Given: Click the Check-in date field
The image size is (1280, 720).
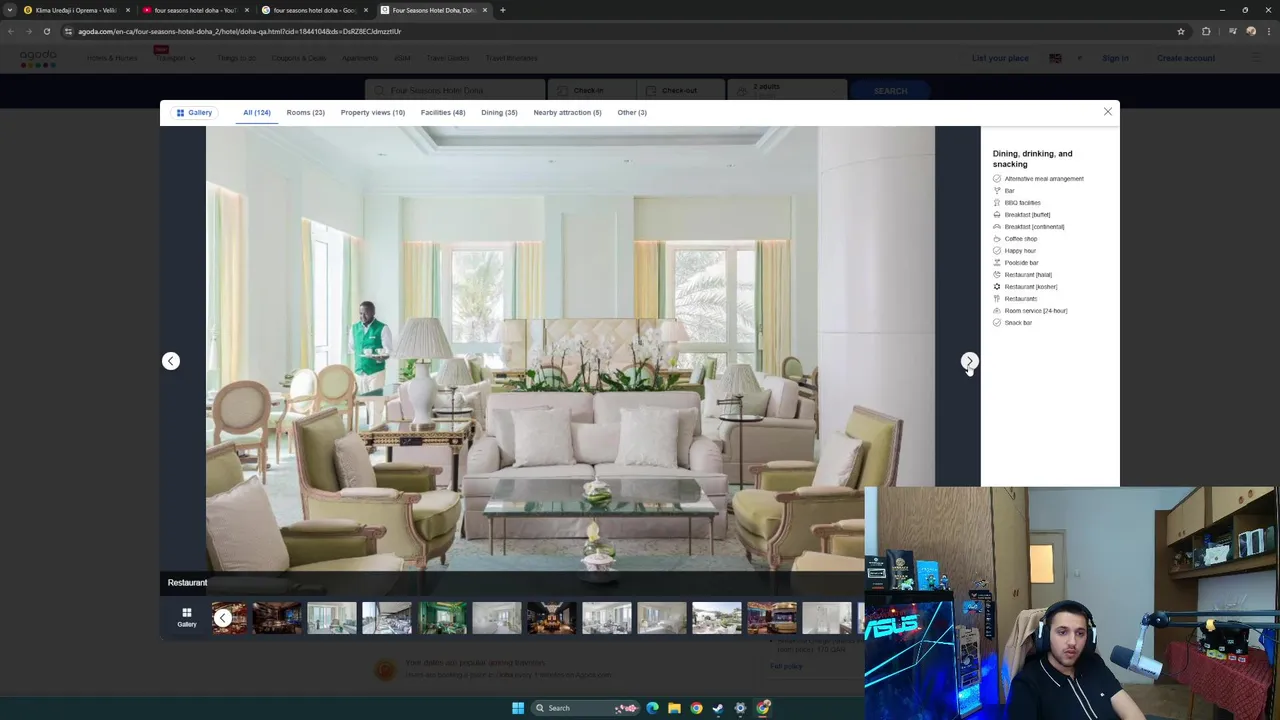Looking at the screenshot, I should (x=590, y=90).
